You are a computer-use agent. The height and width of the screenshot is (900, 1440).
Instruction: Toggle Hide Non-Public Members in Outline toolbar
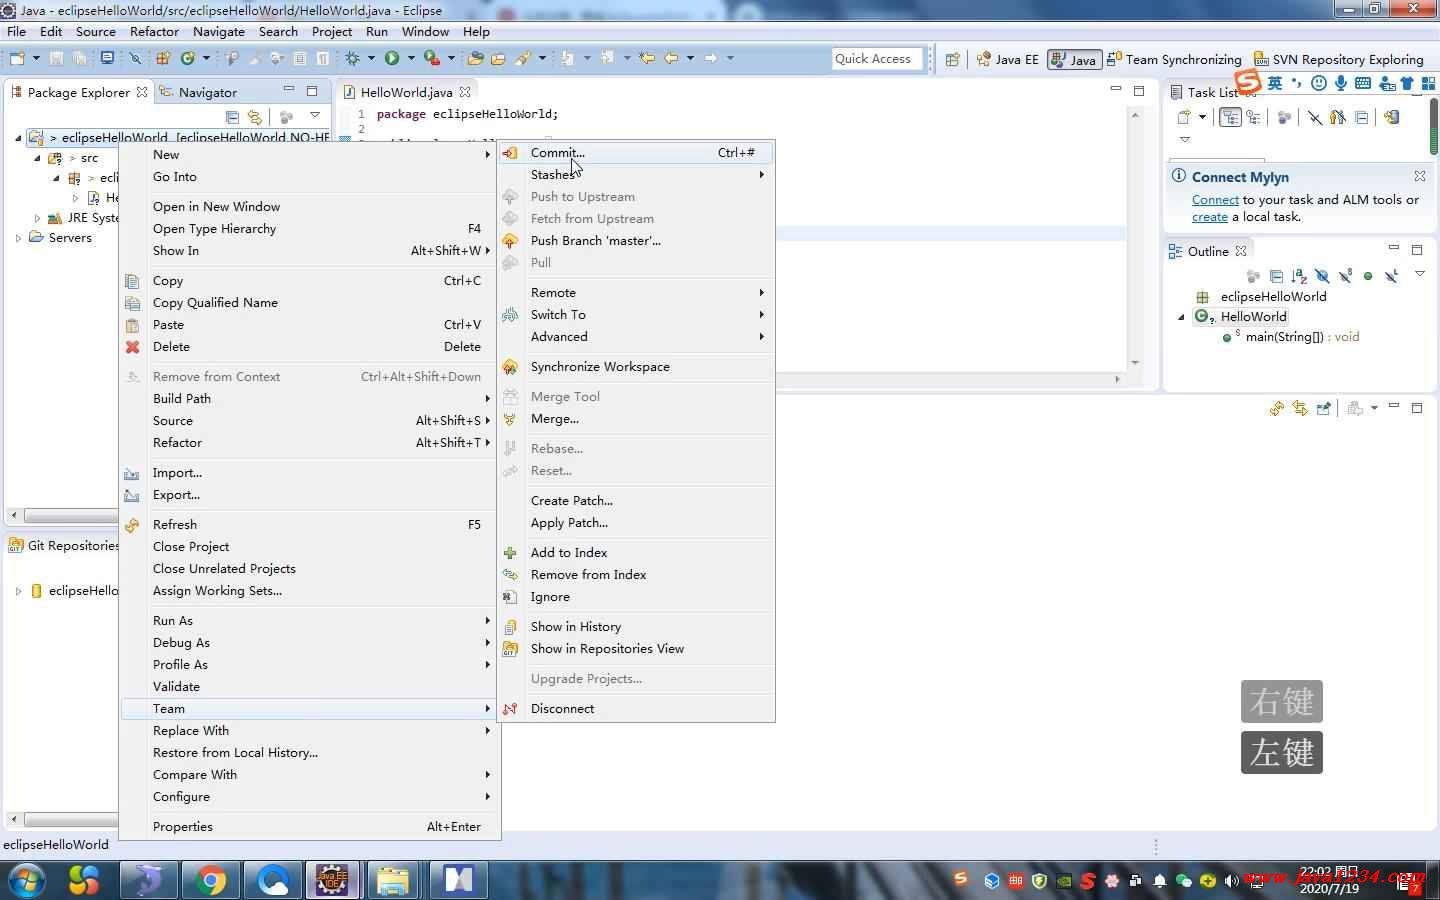click(x=1368, y=275)
